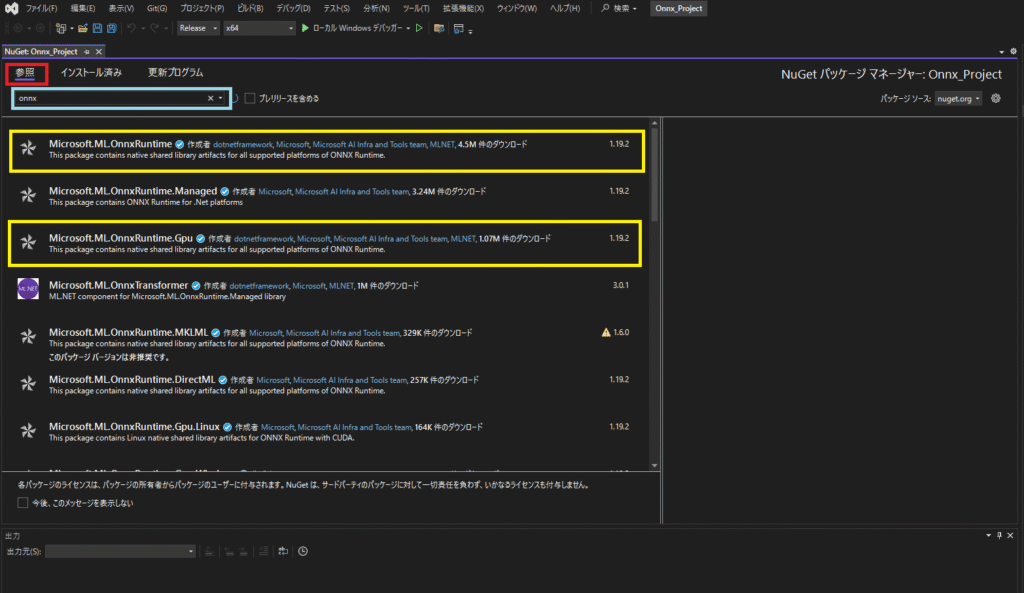Screen dimensions: 1024x593
Task: Select the Microsoft.ML.OnnxRuntime.Gpu package entry
Action: click(x=326, y=243)
